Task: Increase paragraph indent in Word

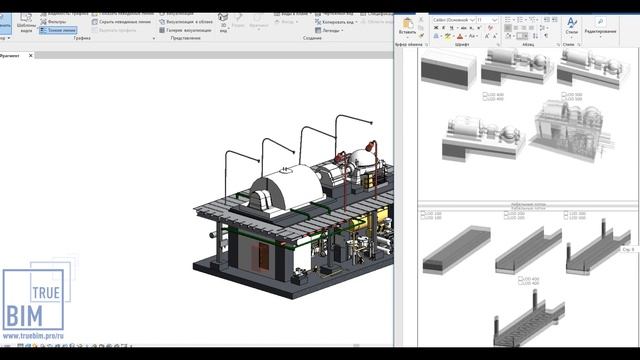Action: pyautogui.click(x=555, y=19)
